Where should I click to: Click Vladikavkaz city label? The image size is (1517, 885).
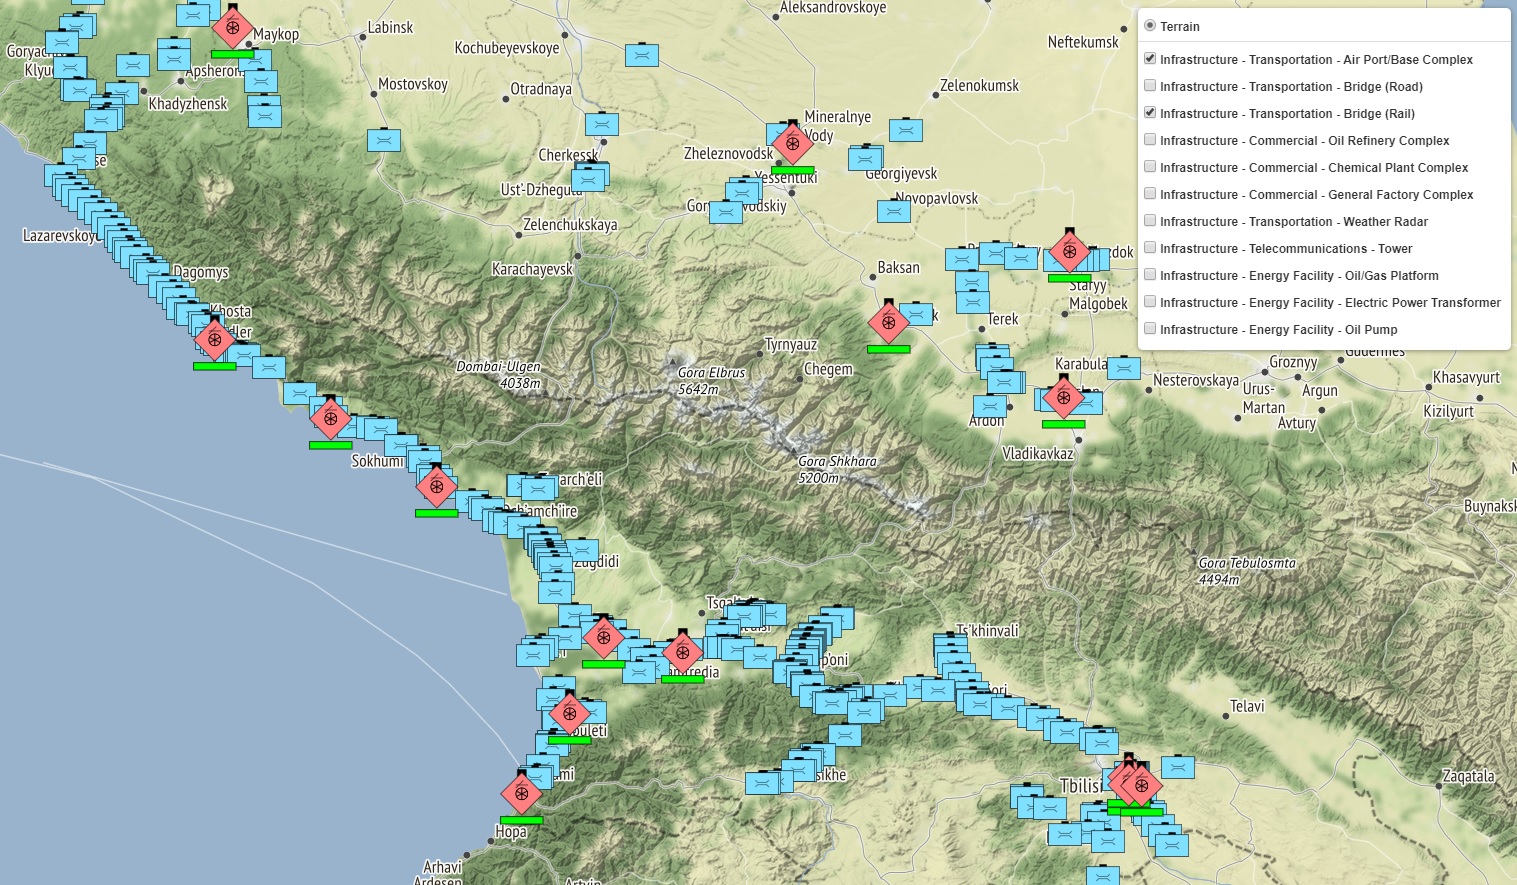pyautogui.click(x=1038, y=454)
